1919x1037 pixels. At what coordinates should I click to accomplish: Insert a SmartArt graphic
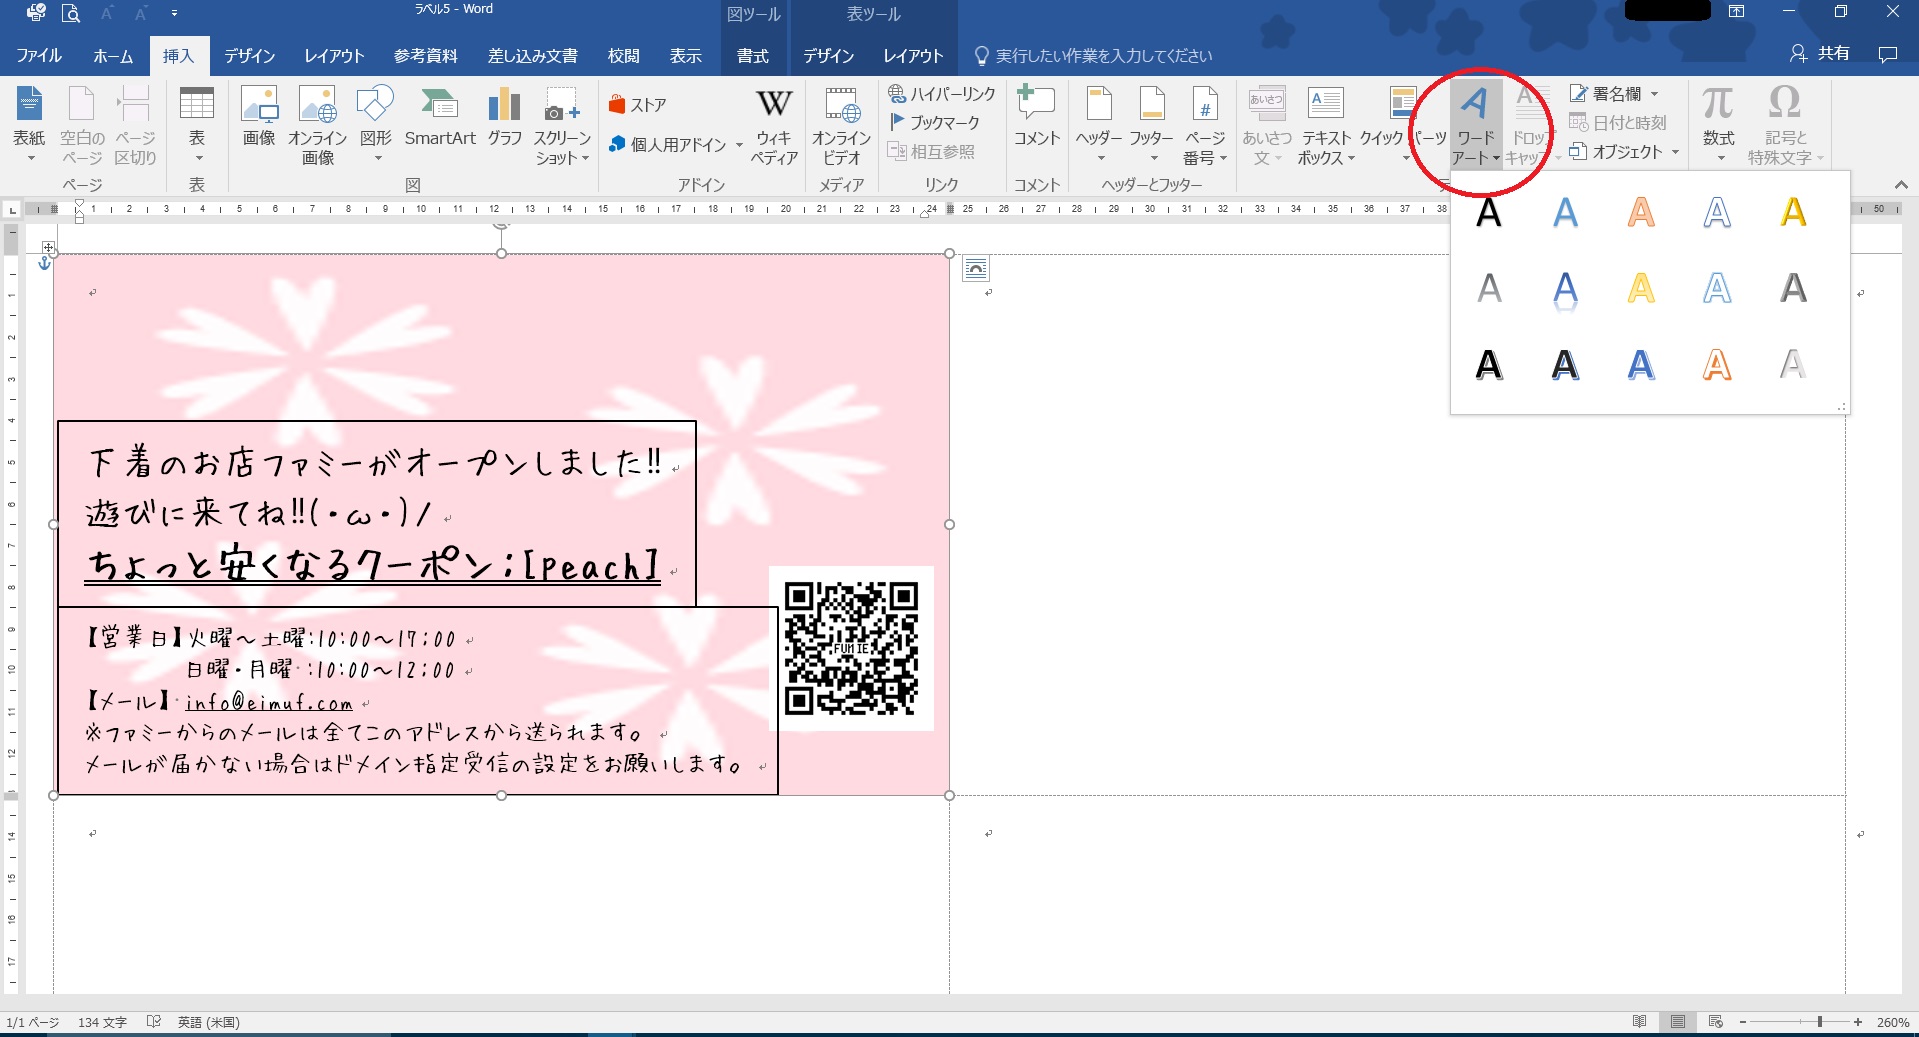[x=440, y=117]
